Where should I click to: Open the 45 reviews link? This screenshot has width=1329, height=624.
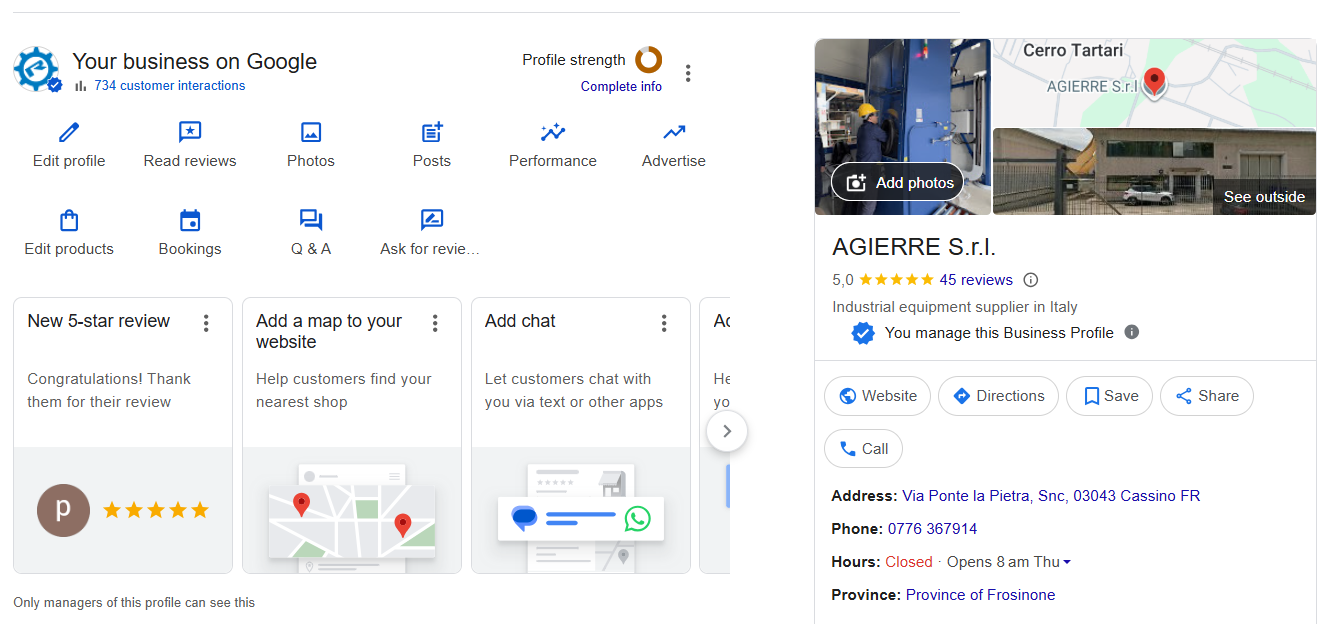pos(976,280)
